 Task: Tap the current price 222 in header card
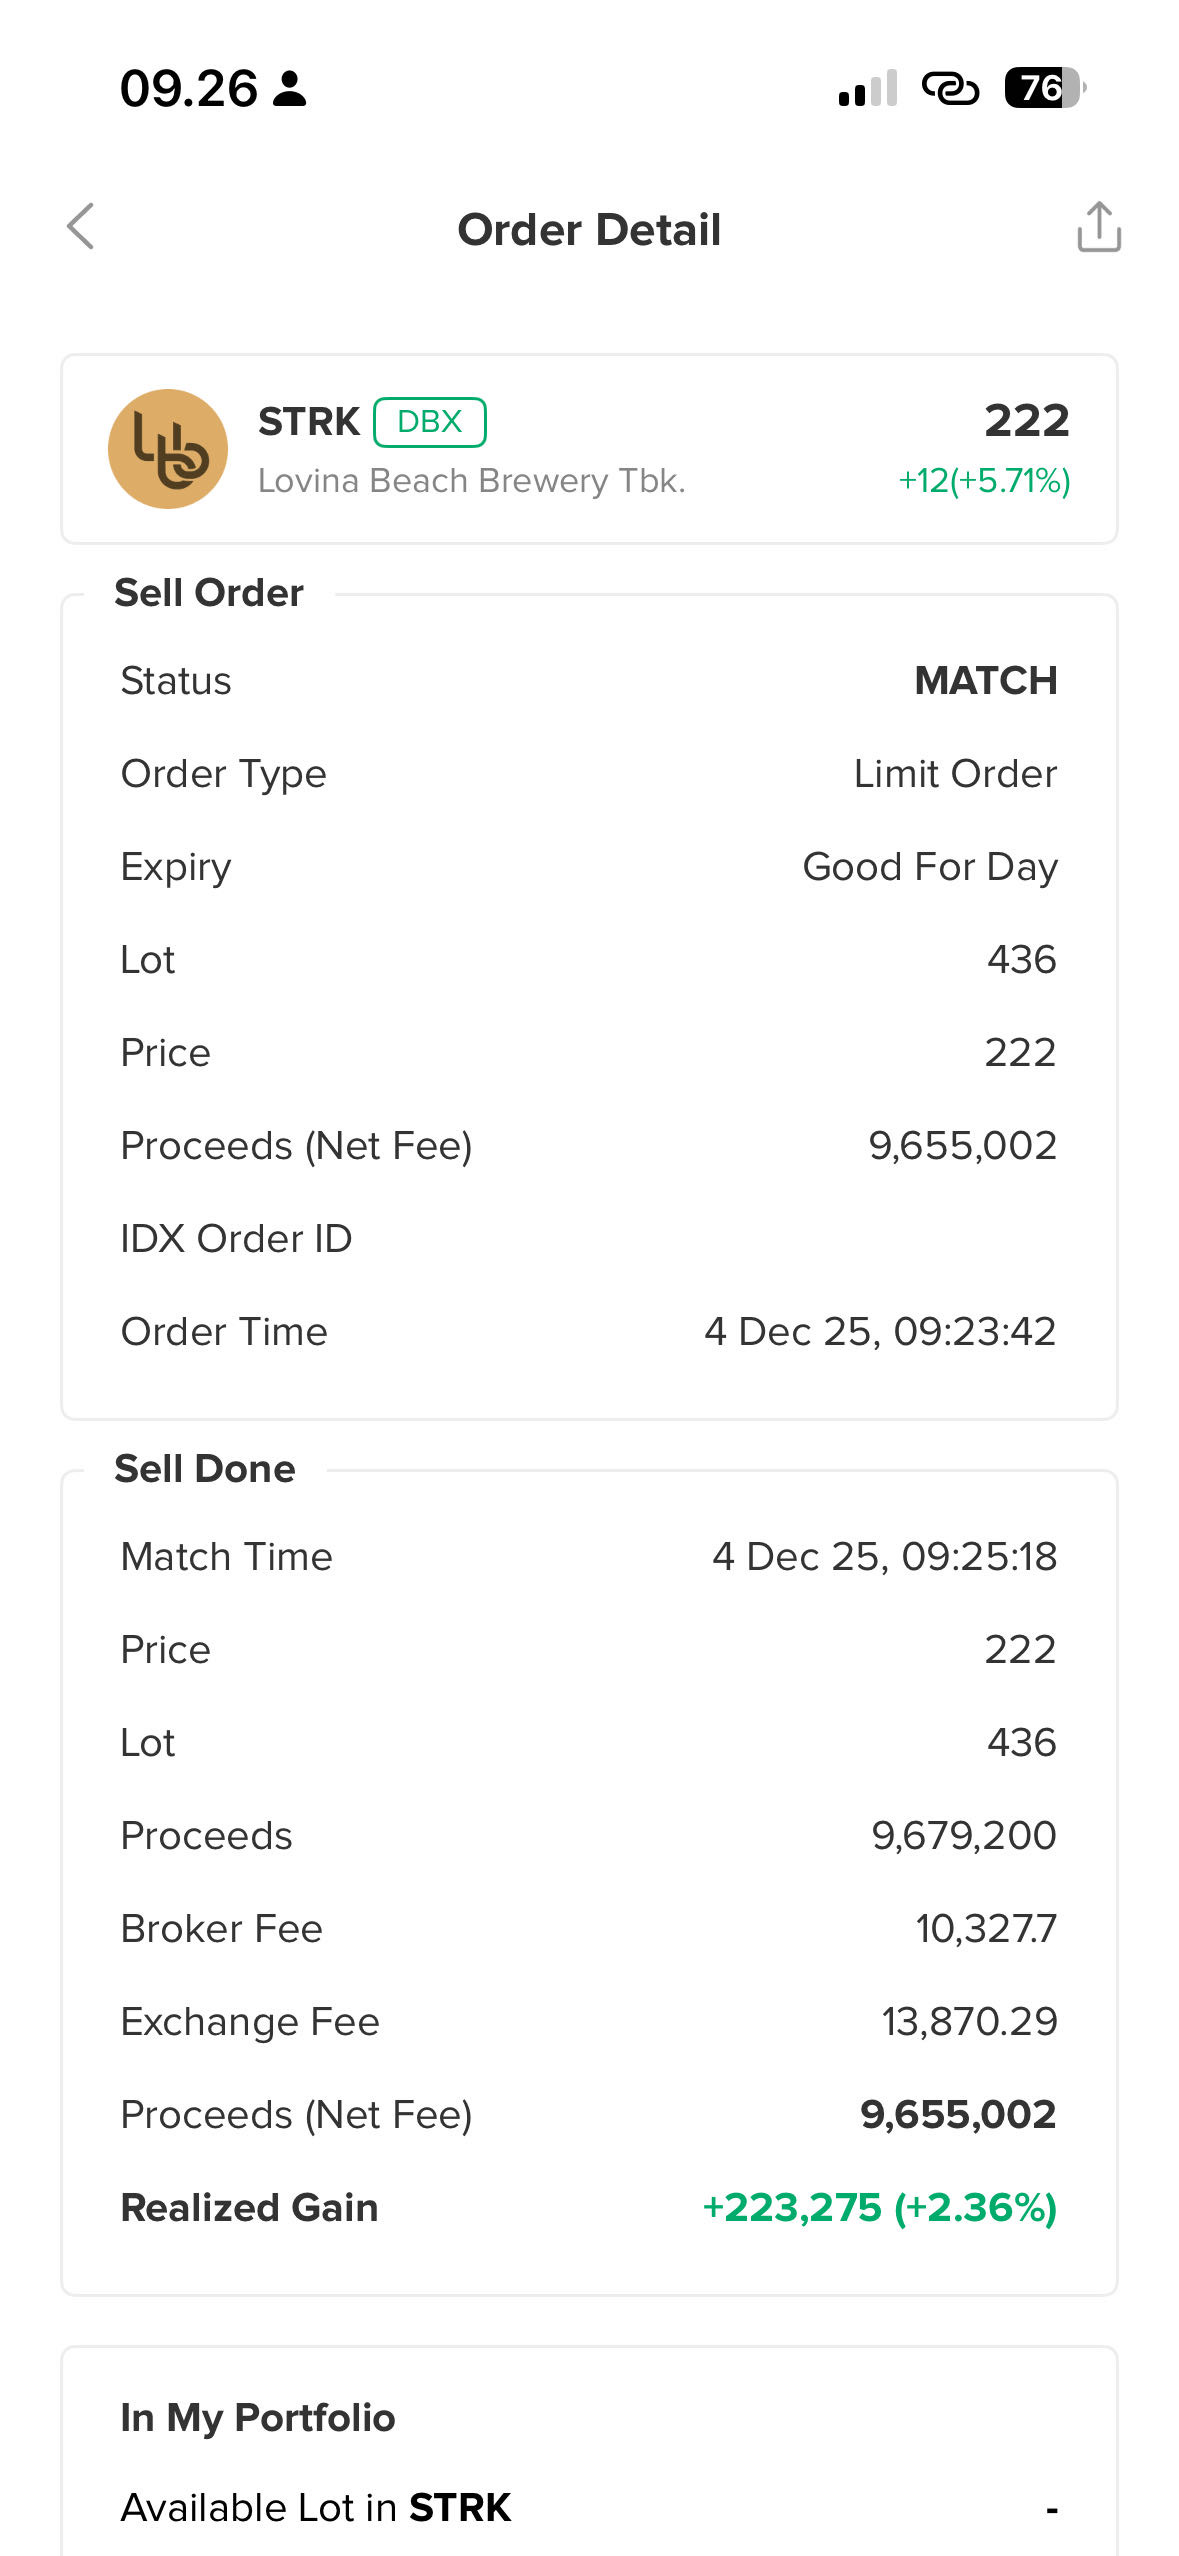coord(1026,421)
